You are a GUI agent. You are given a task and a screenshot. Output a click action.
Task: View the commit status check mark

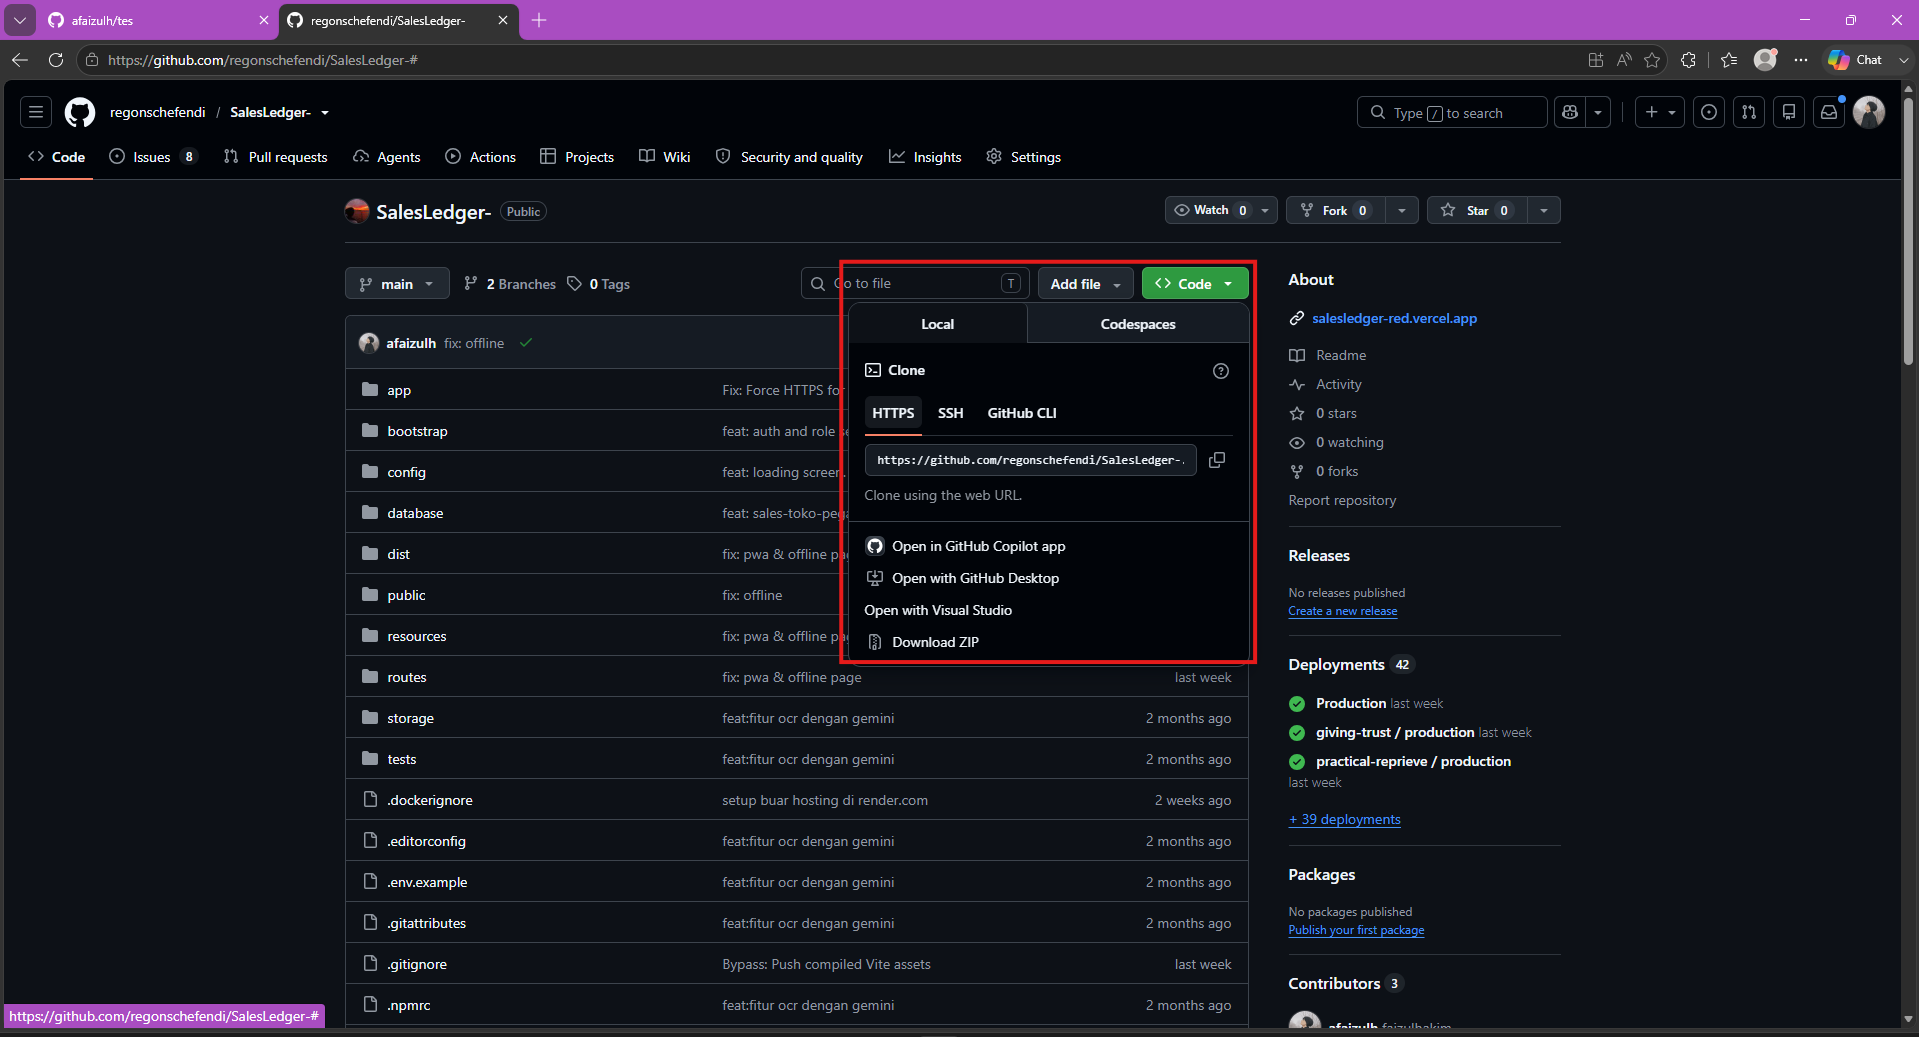pyautogui.click(x=526, y=343)
